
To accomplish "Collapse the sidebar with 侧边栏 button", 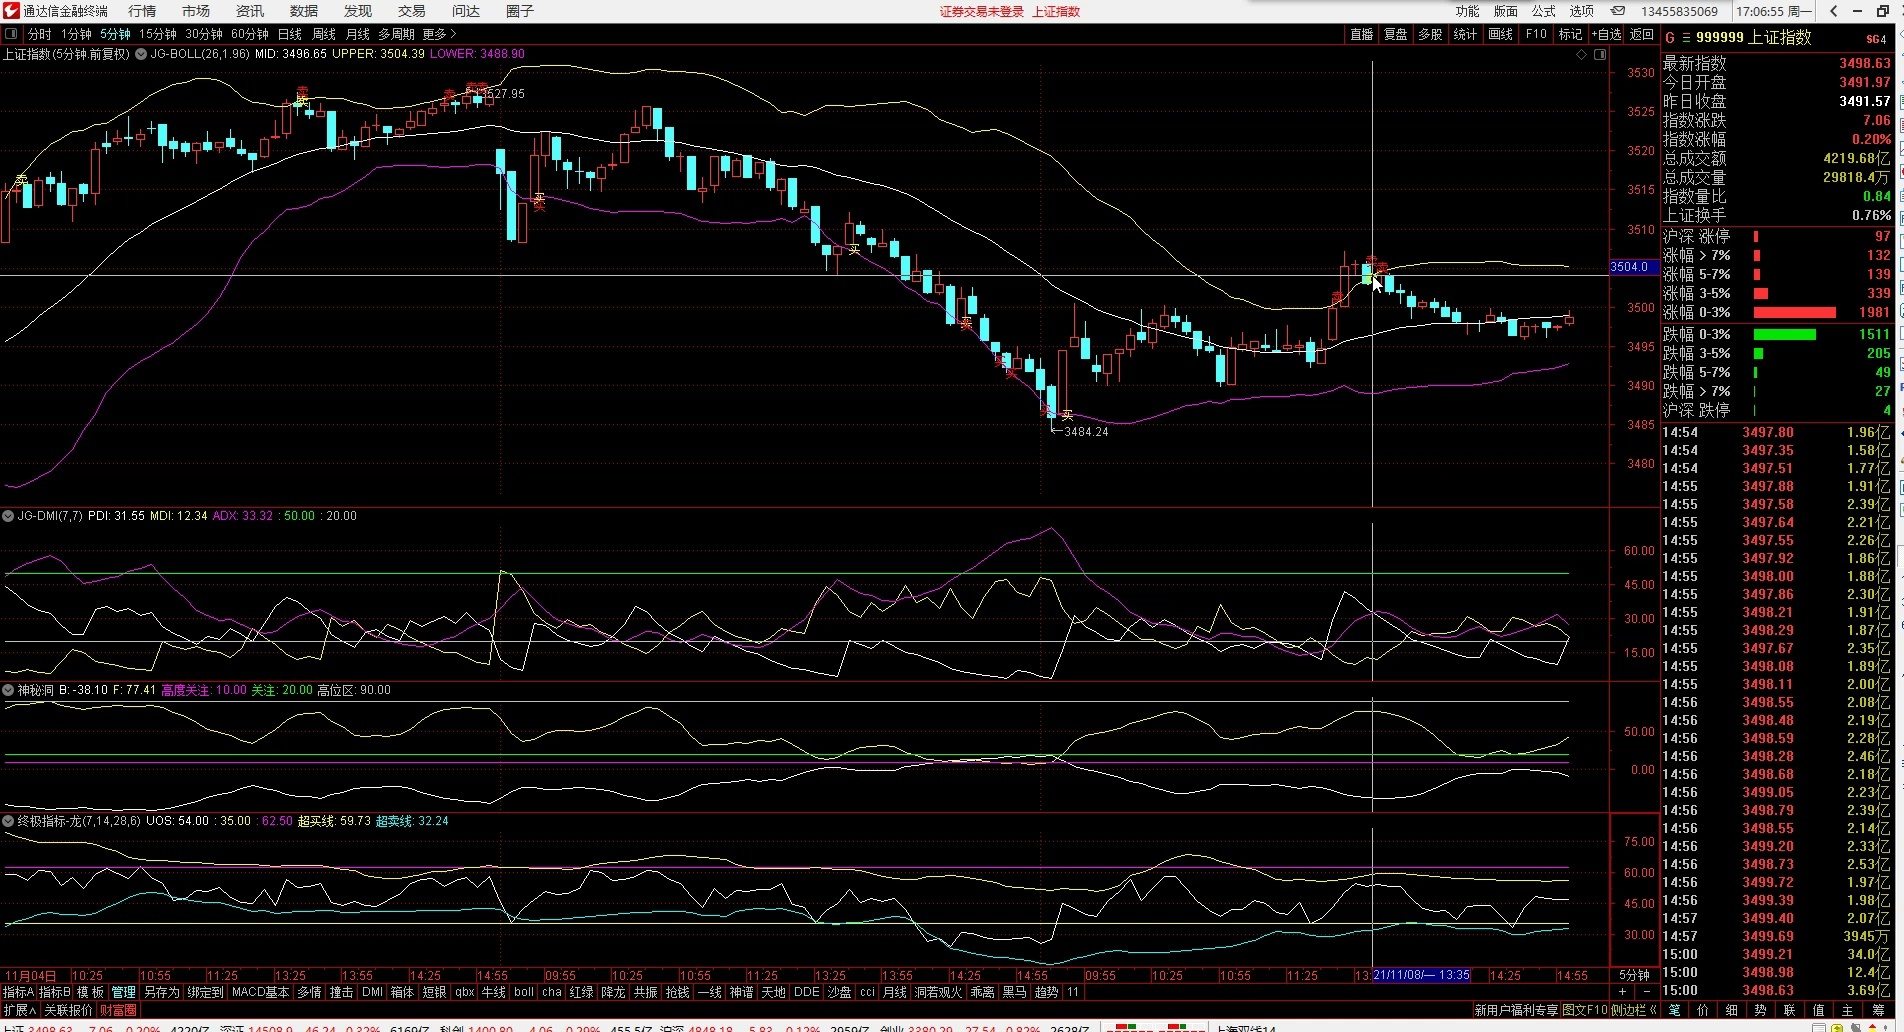I will [1633, 1010].
